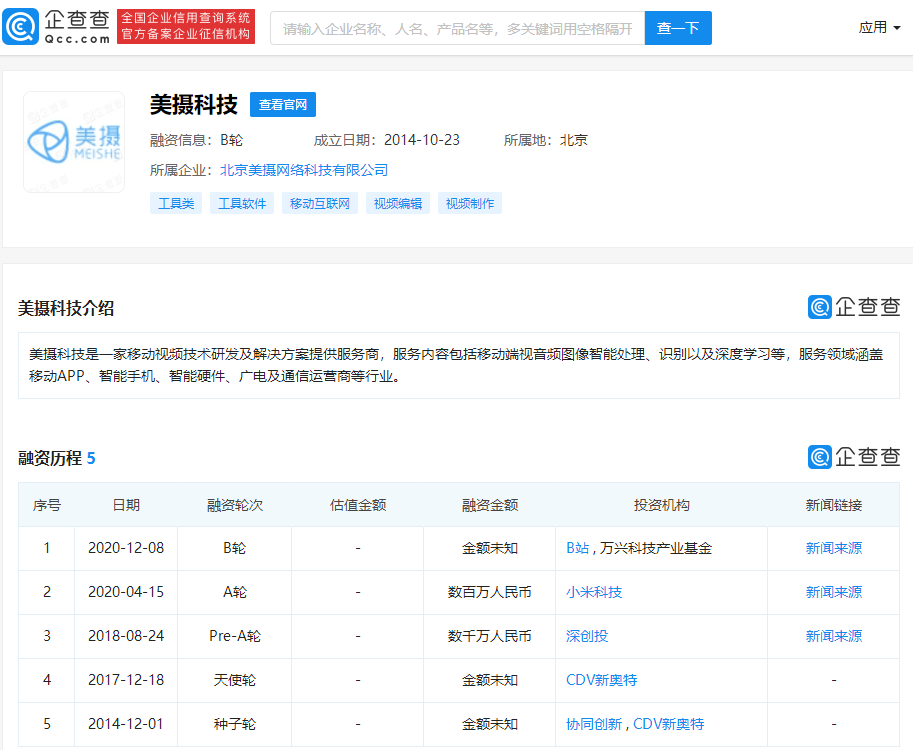Open the 应用 dropdown menu
Image resolution: width=913 pixels, height=750 pixels.
[879, 27]
